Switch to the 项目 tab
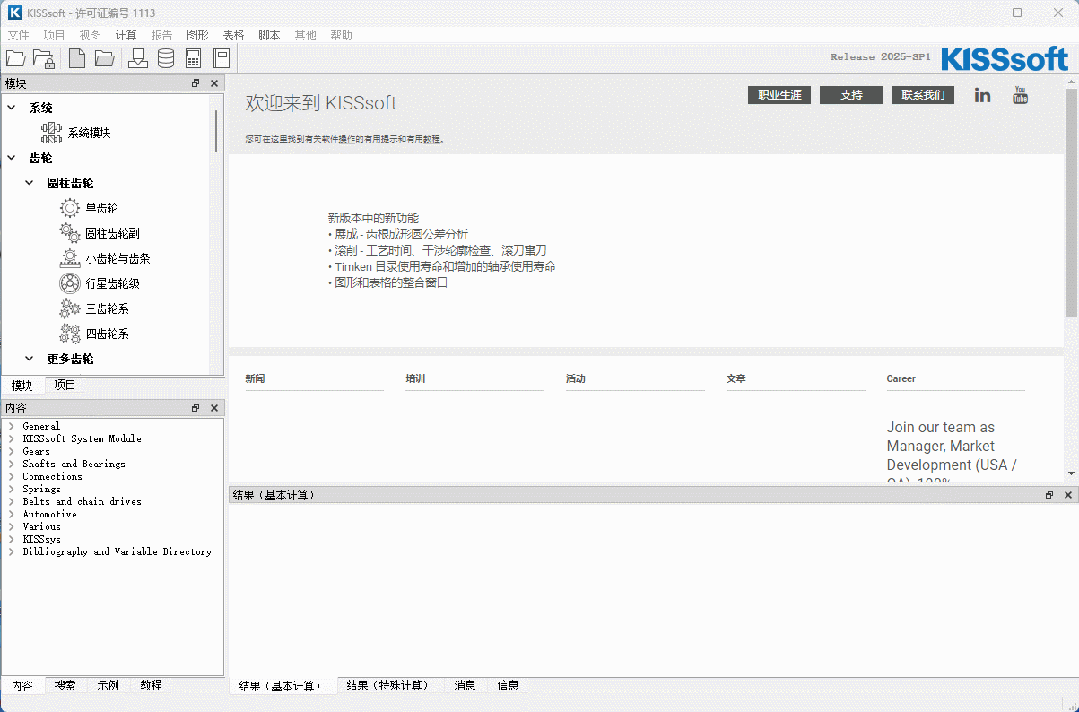The height and width of the screenshot is (712, 1079). tap(65, 385)
